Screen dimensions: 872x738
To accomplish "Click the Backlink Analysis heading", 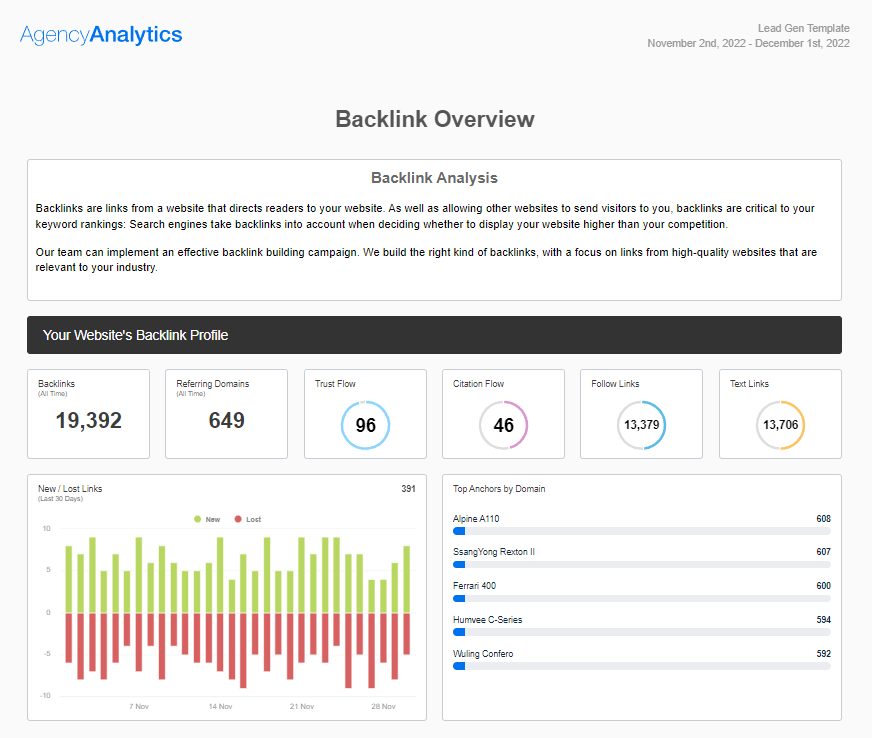I will [x=434, y=178].
